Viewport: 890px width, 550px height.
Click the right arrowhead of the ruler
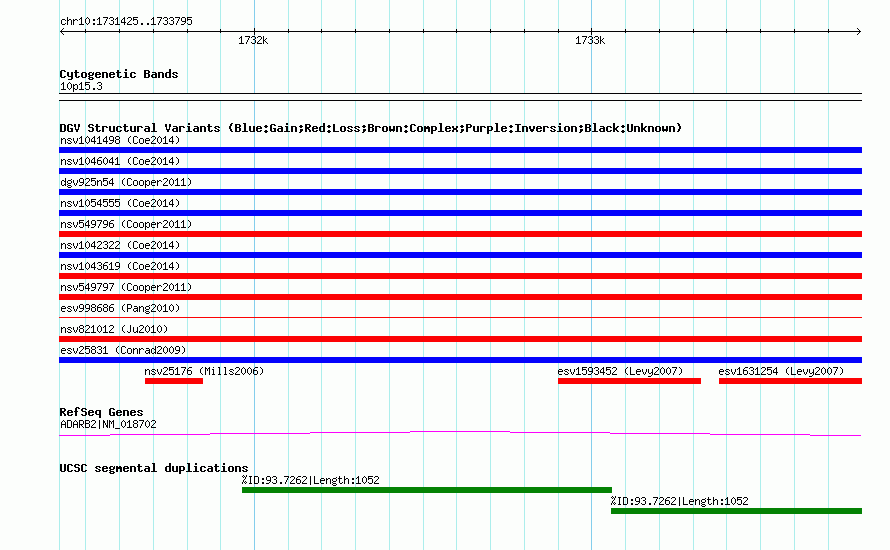coord(858,32)
